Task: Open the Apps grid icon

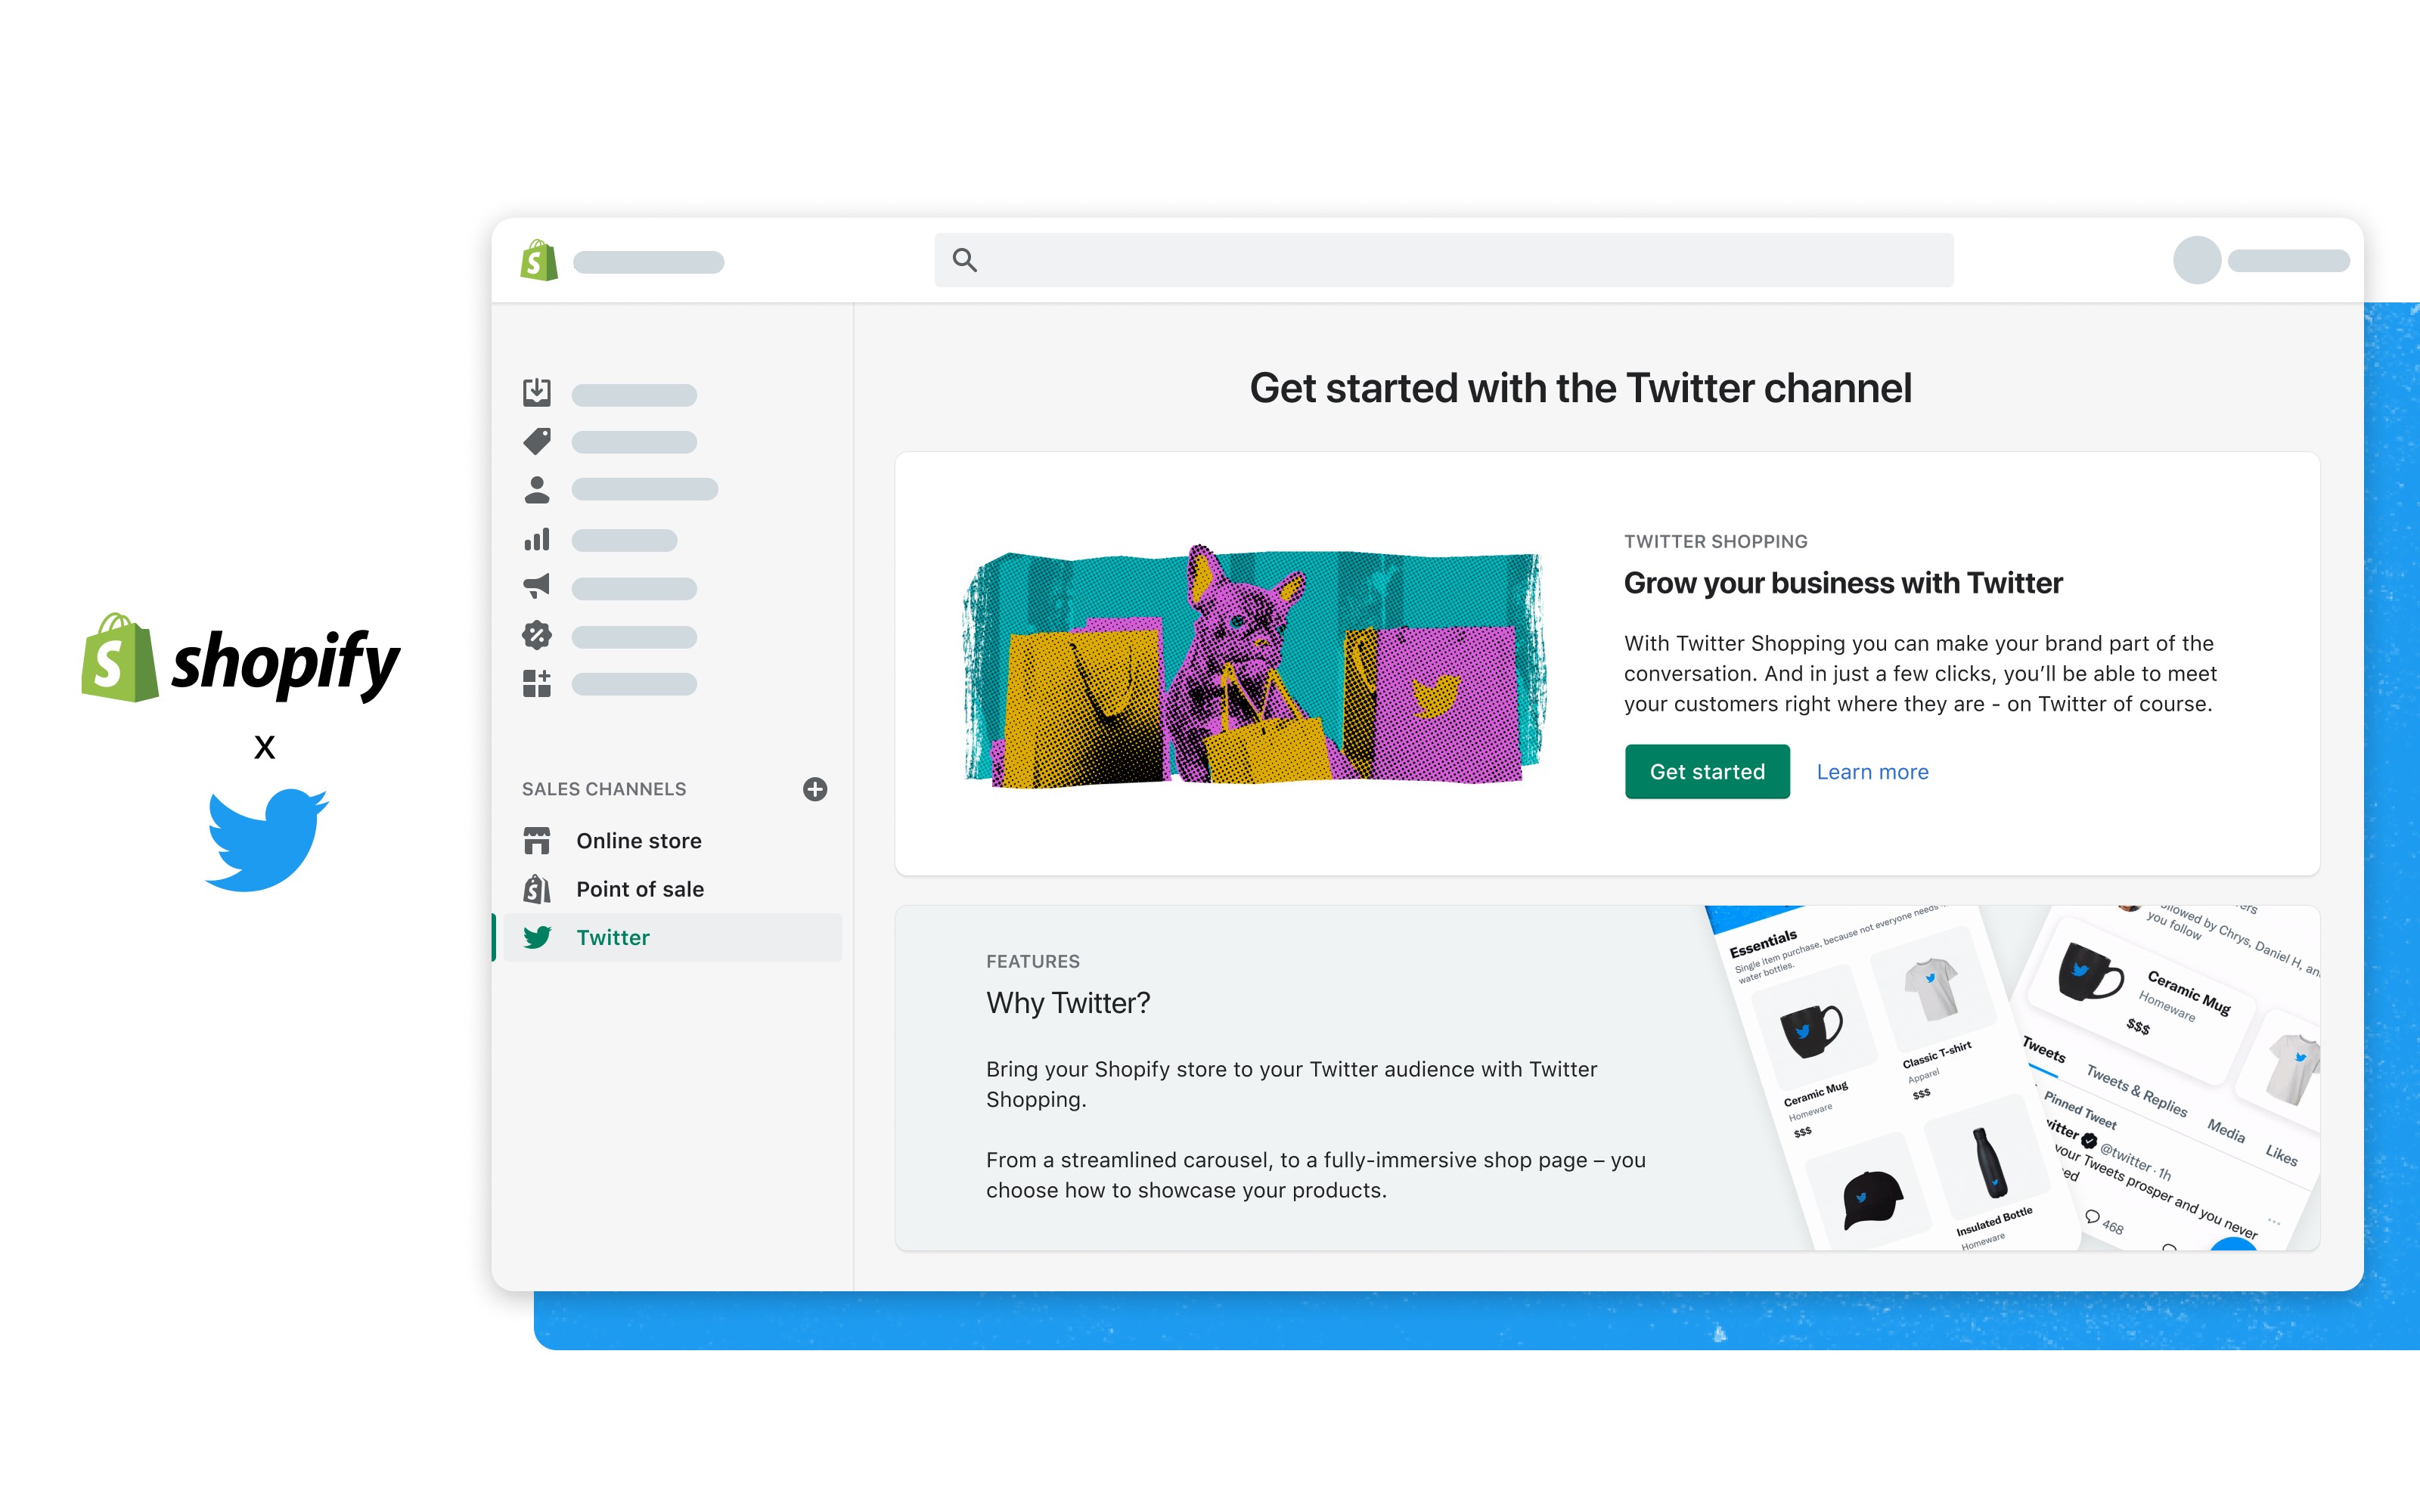Action: tap(537, 684)
